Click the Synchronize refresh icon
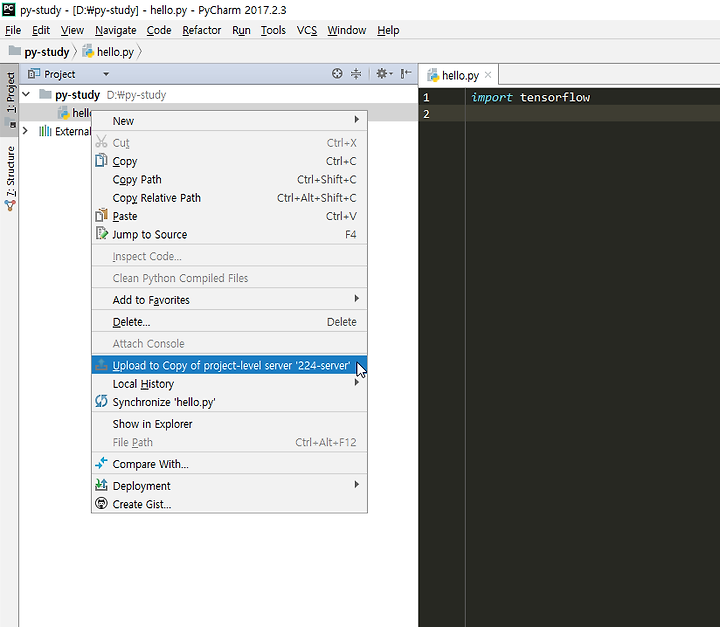The height and width of the screenshot is (627, 720). [x=101, y=401]
